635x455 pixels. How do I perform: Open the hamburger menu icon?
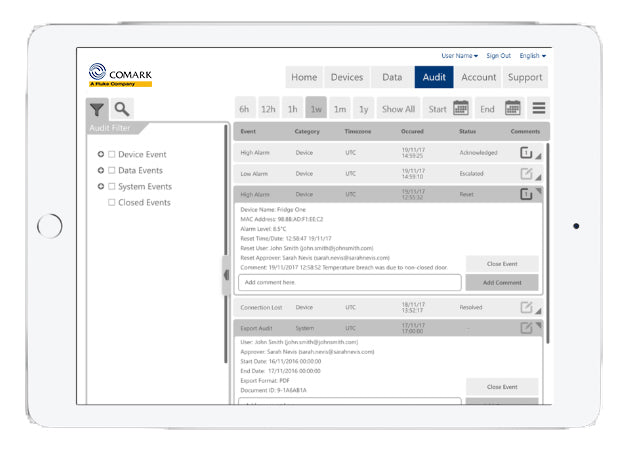[x=538, y=108]
